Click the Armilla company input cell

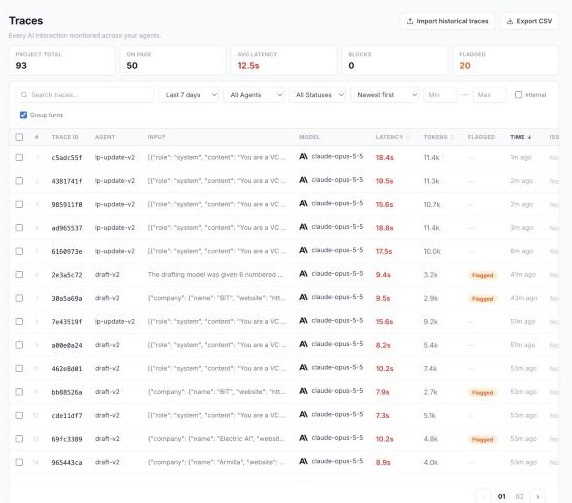(x=216, y=462)
